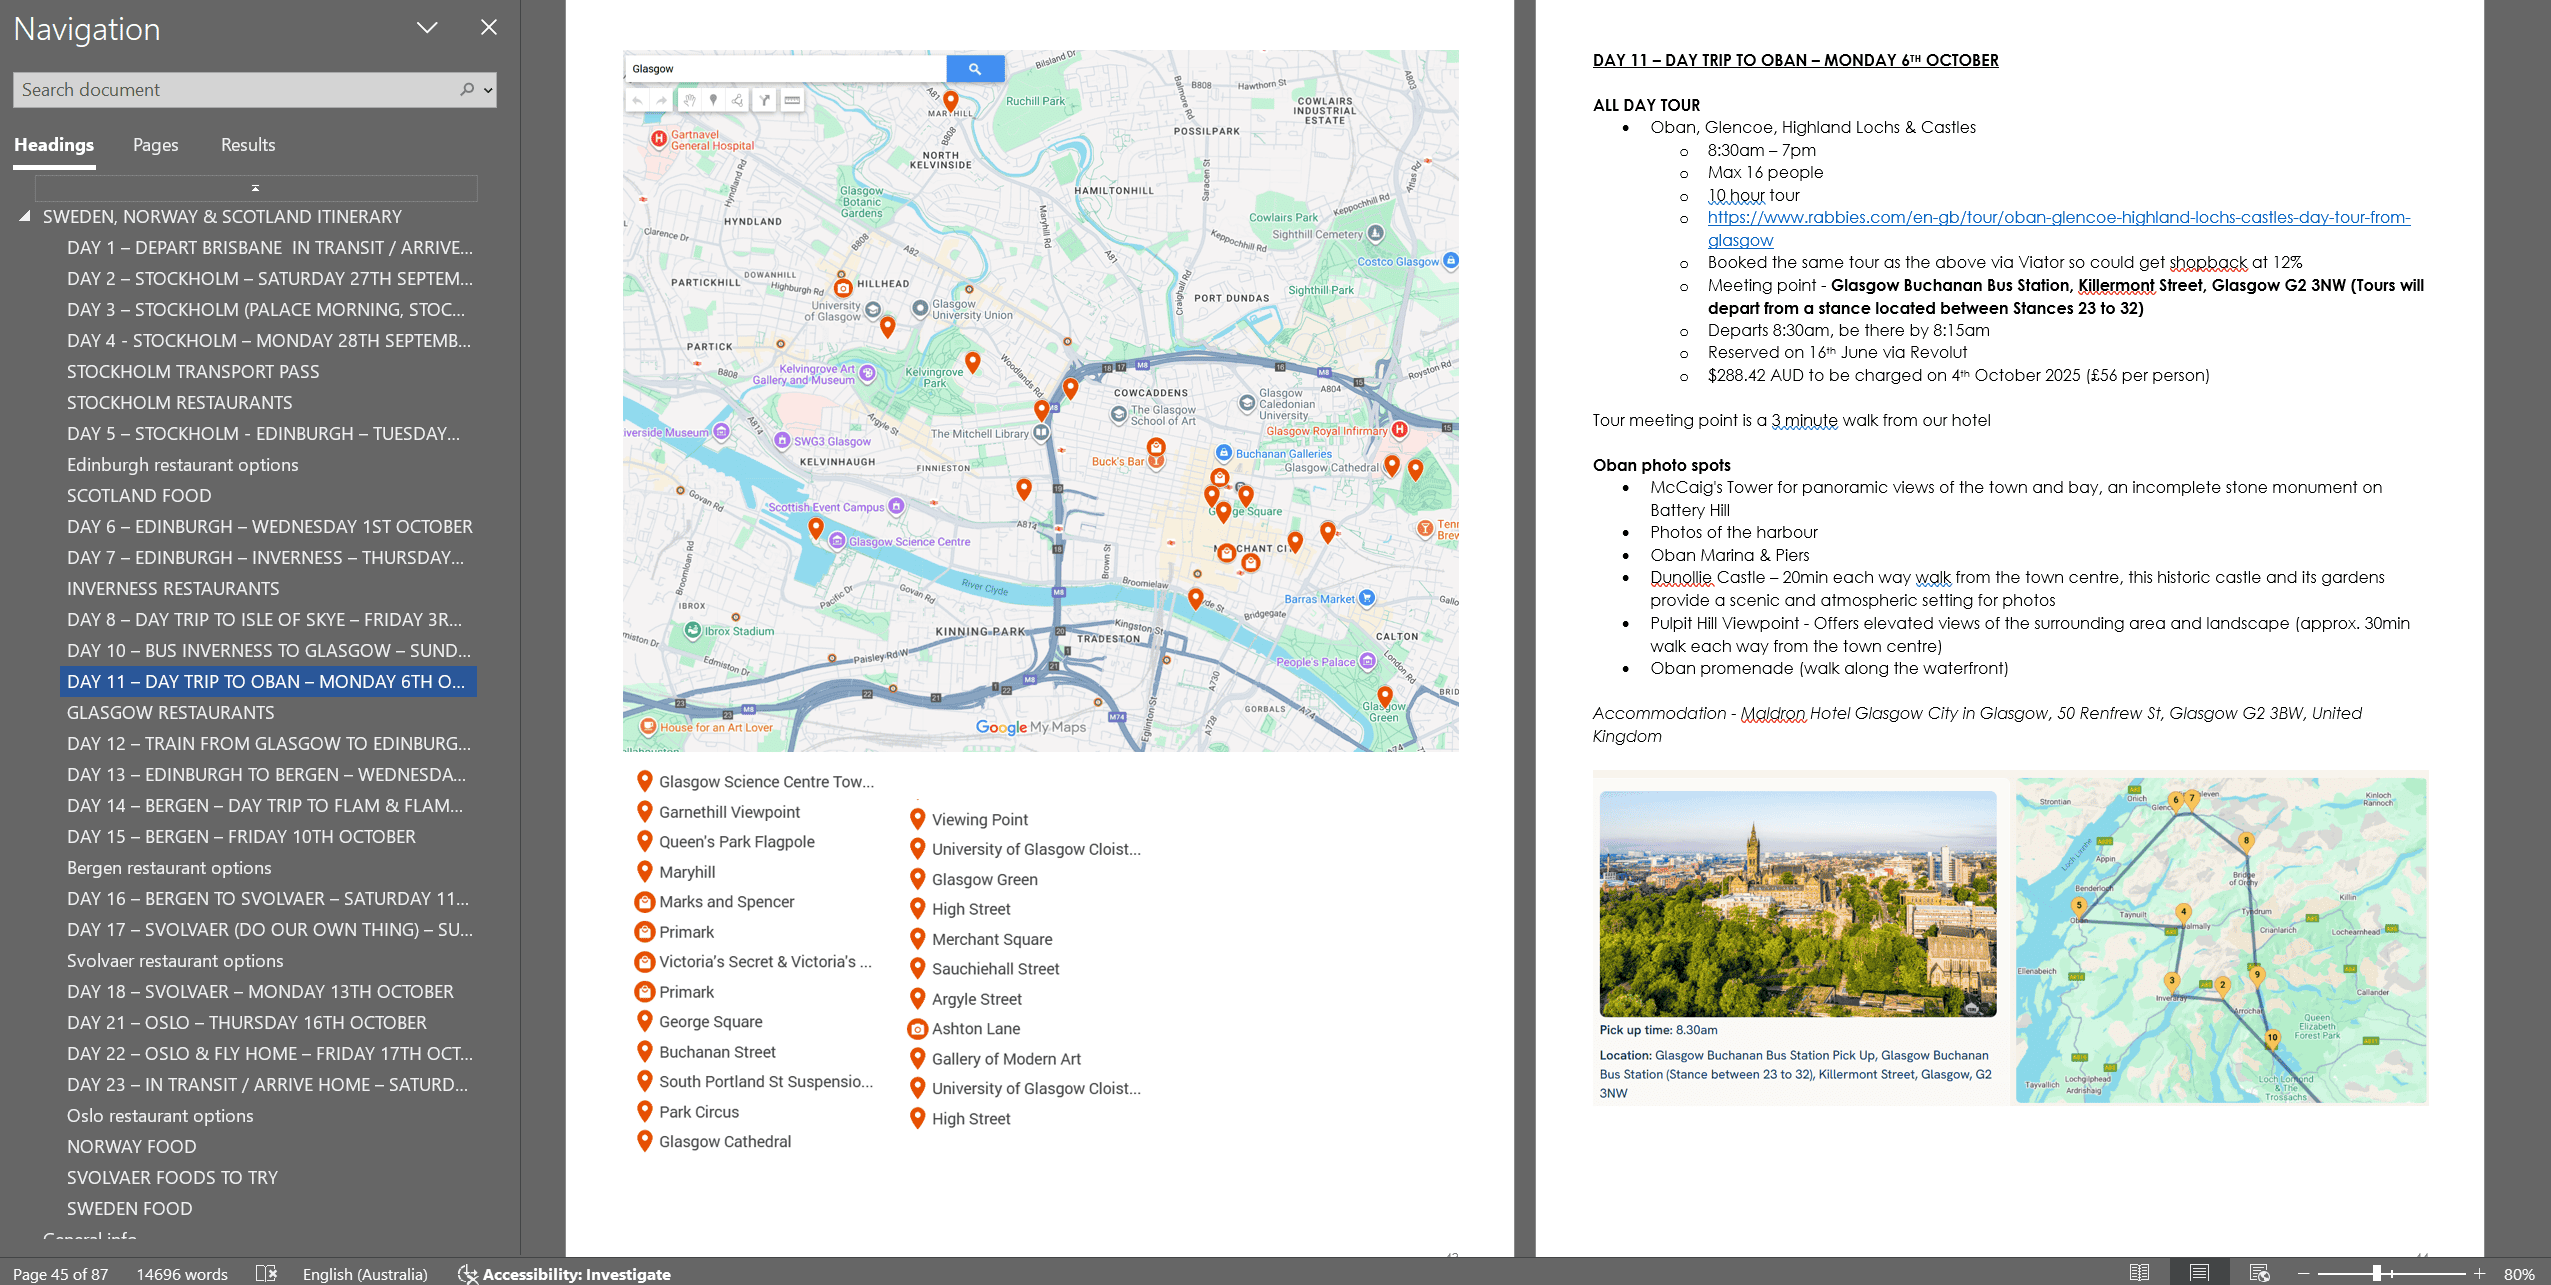
Task: Go to Svolvaer restaurant options heading
Action: click(175, 961)
